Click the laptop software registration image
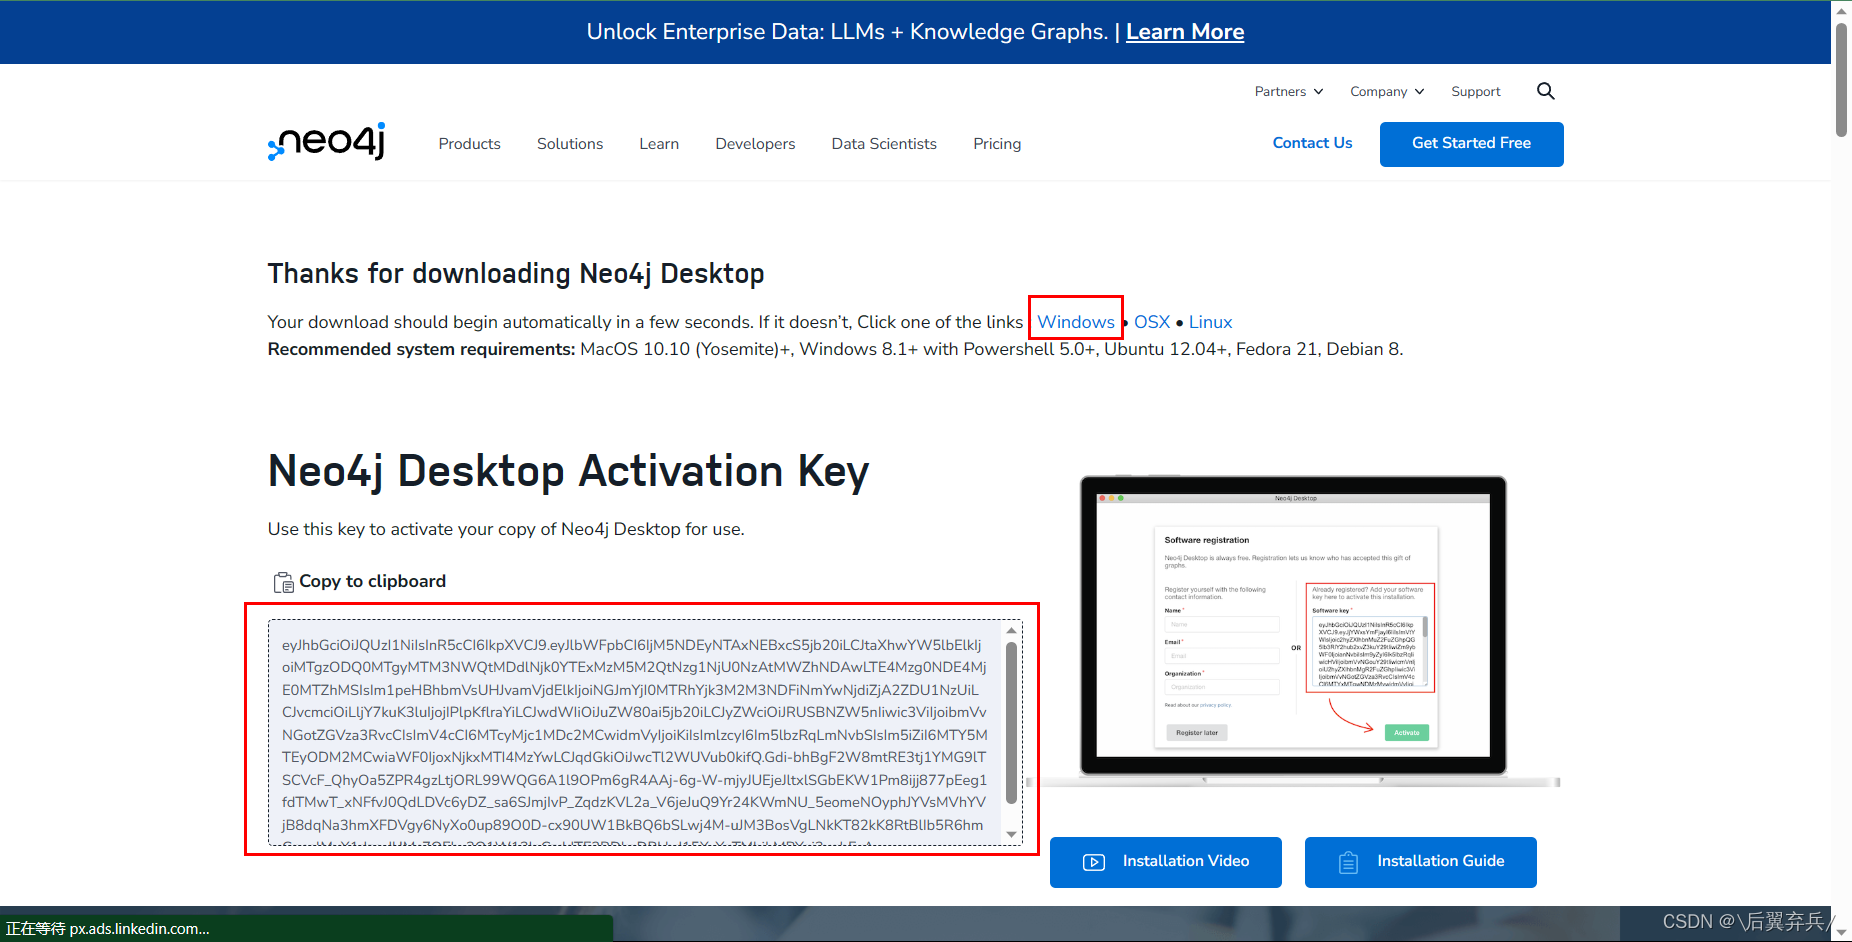Screen dimensions: 1852x942 [x=1293, y=631]
